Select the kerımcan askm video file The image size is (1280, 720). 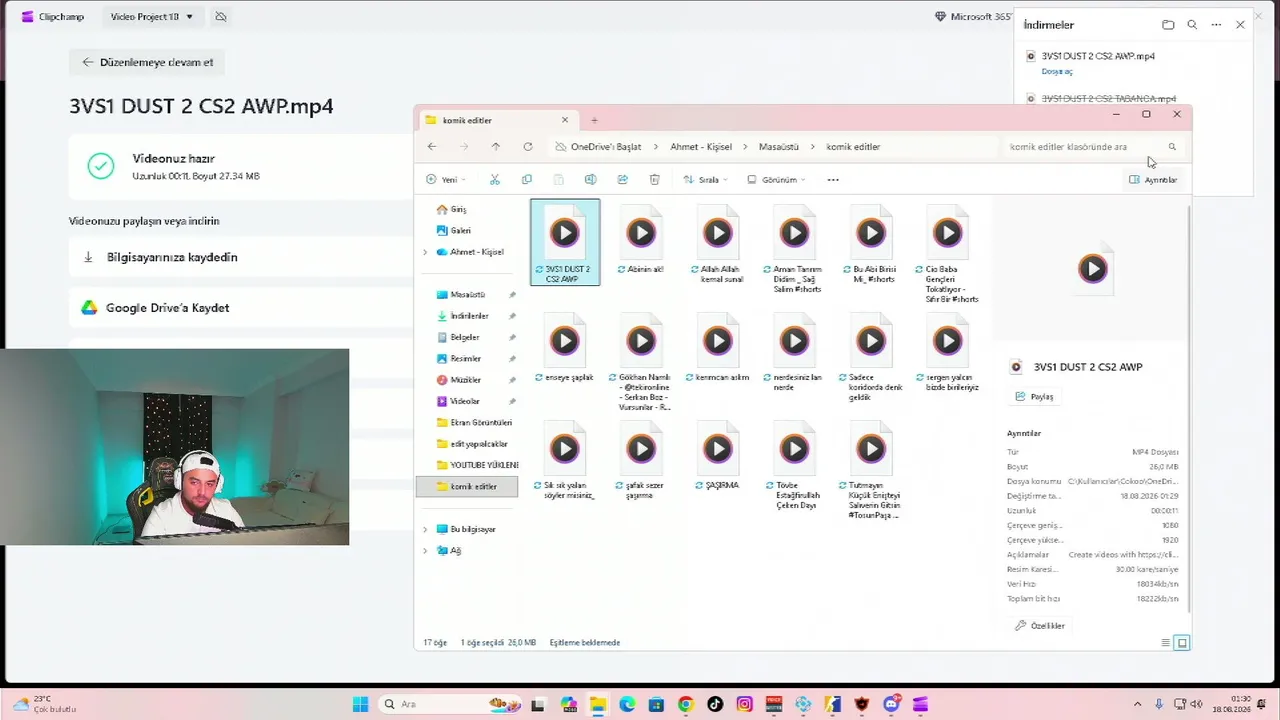pyautogui.click(x=718, y=348)
